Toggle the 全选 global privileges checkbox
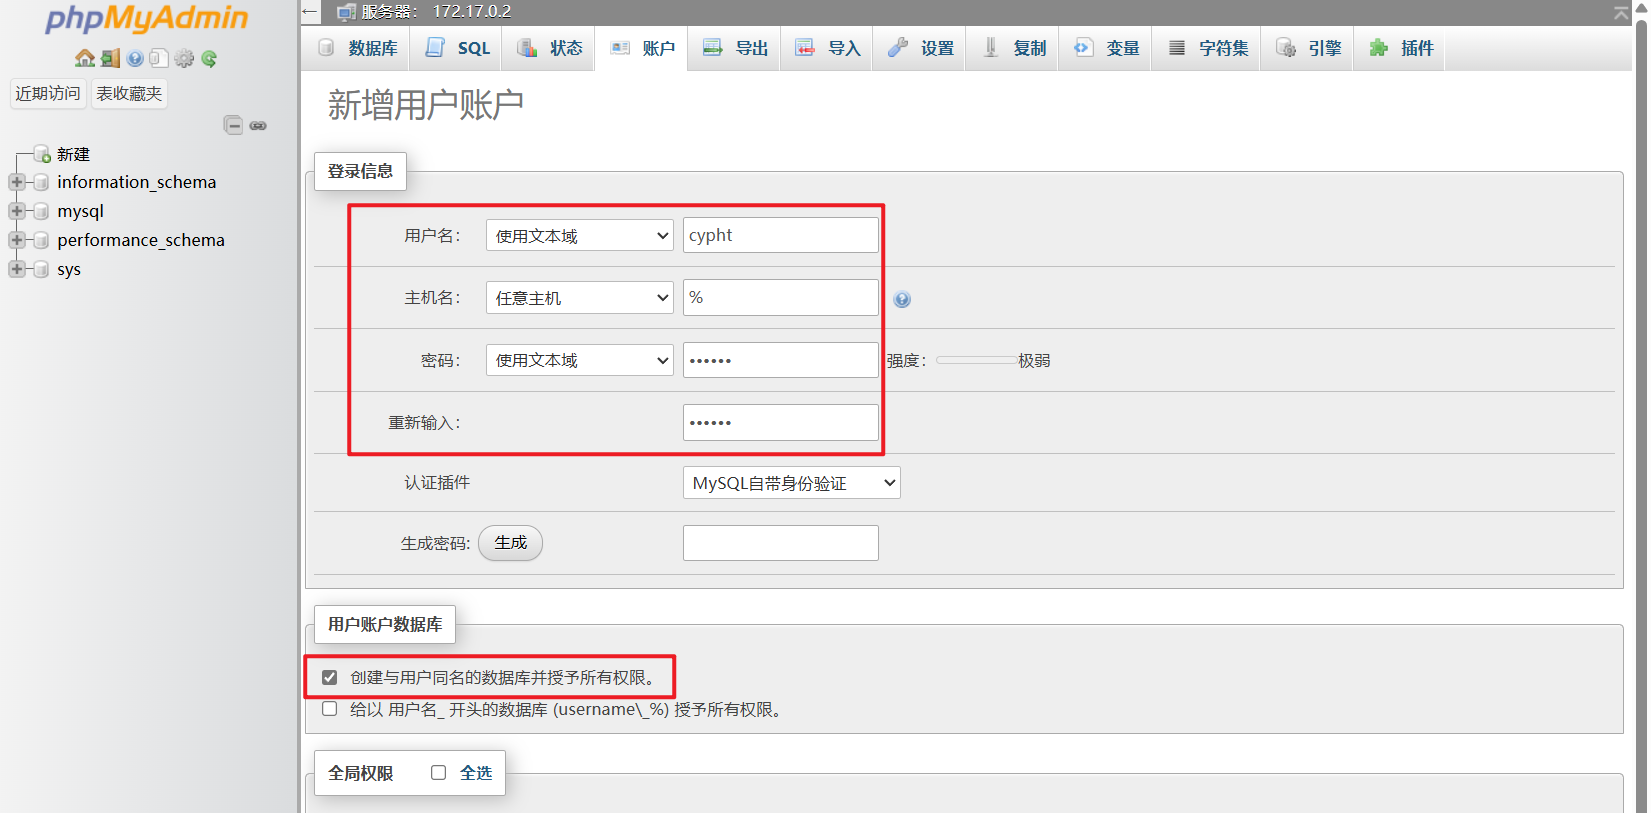This screenshot has width=1651, height=813. pos(438,772)
